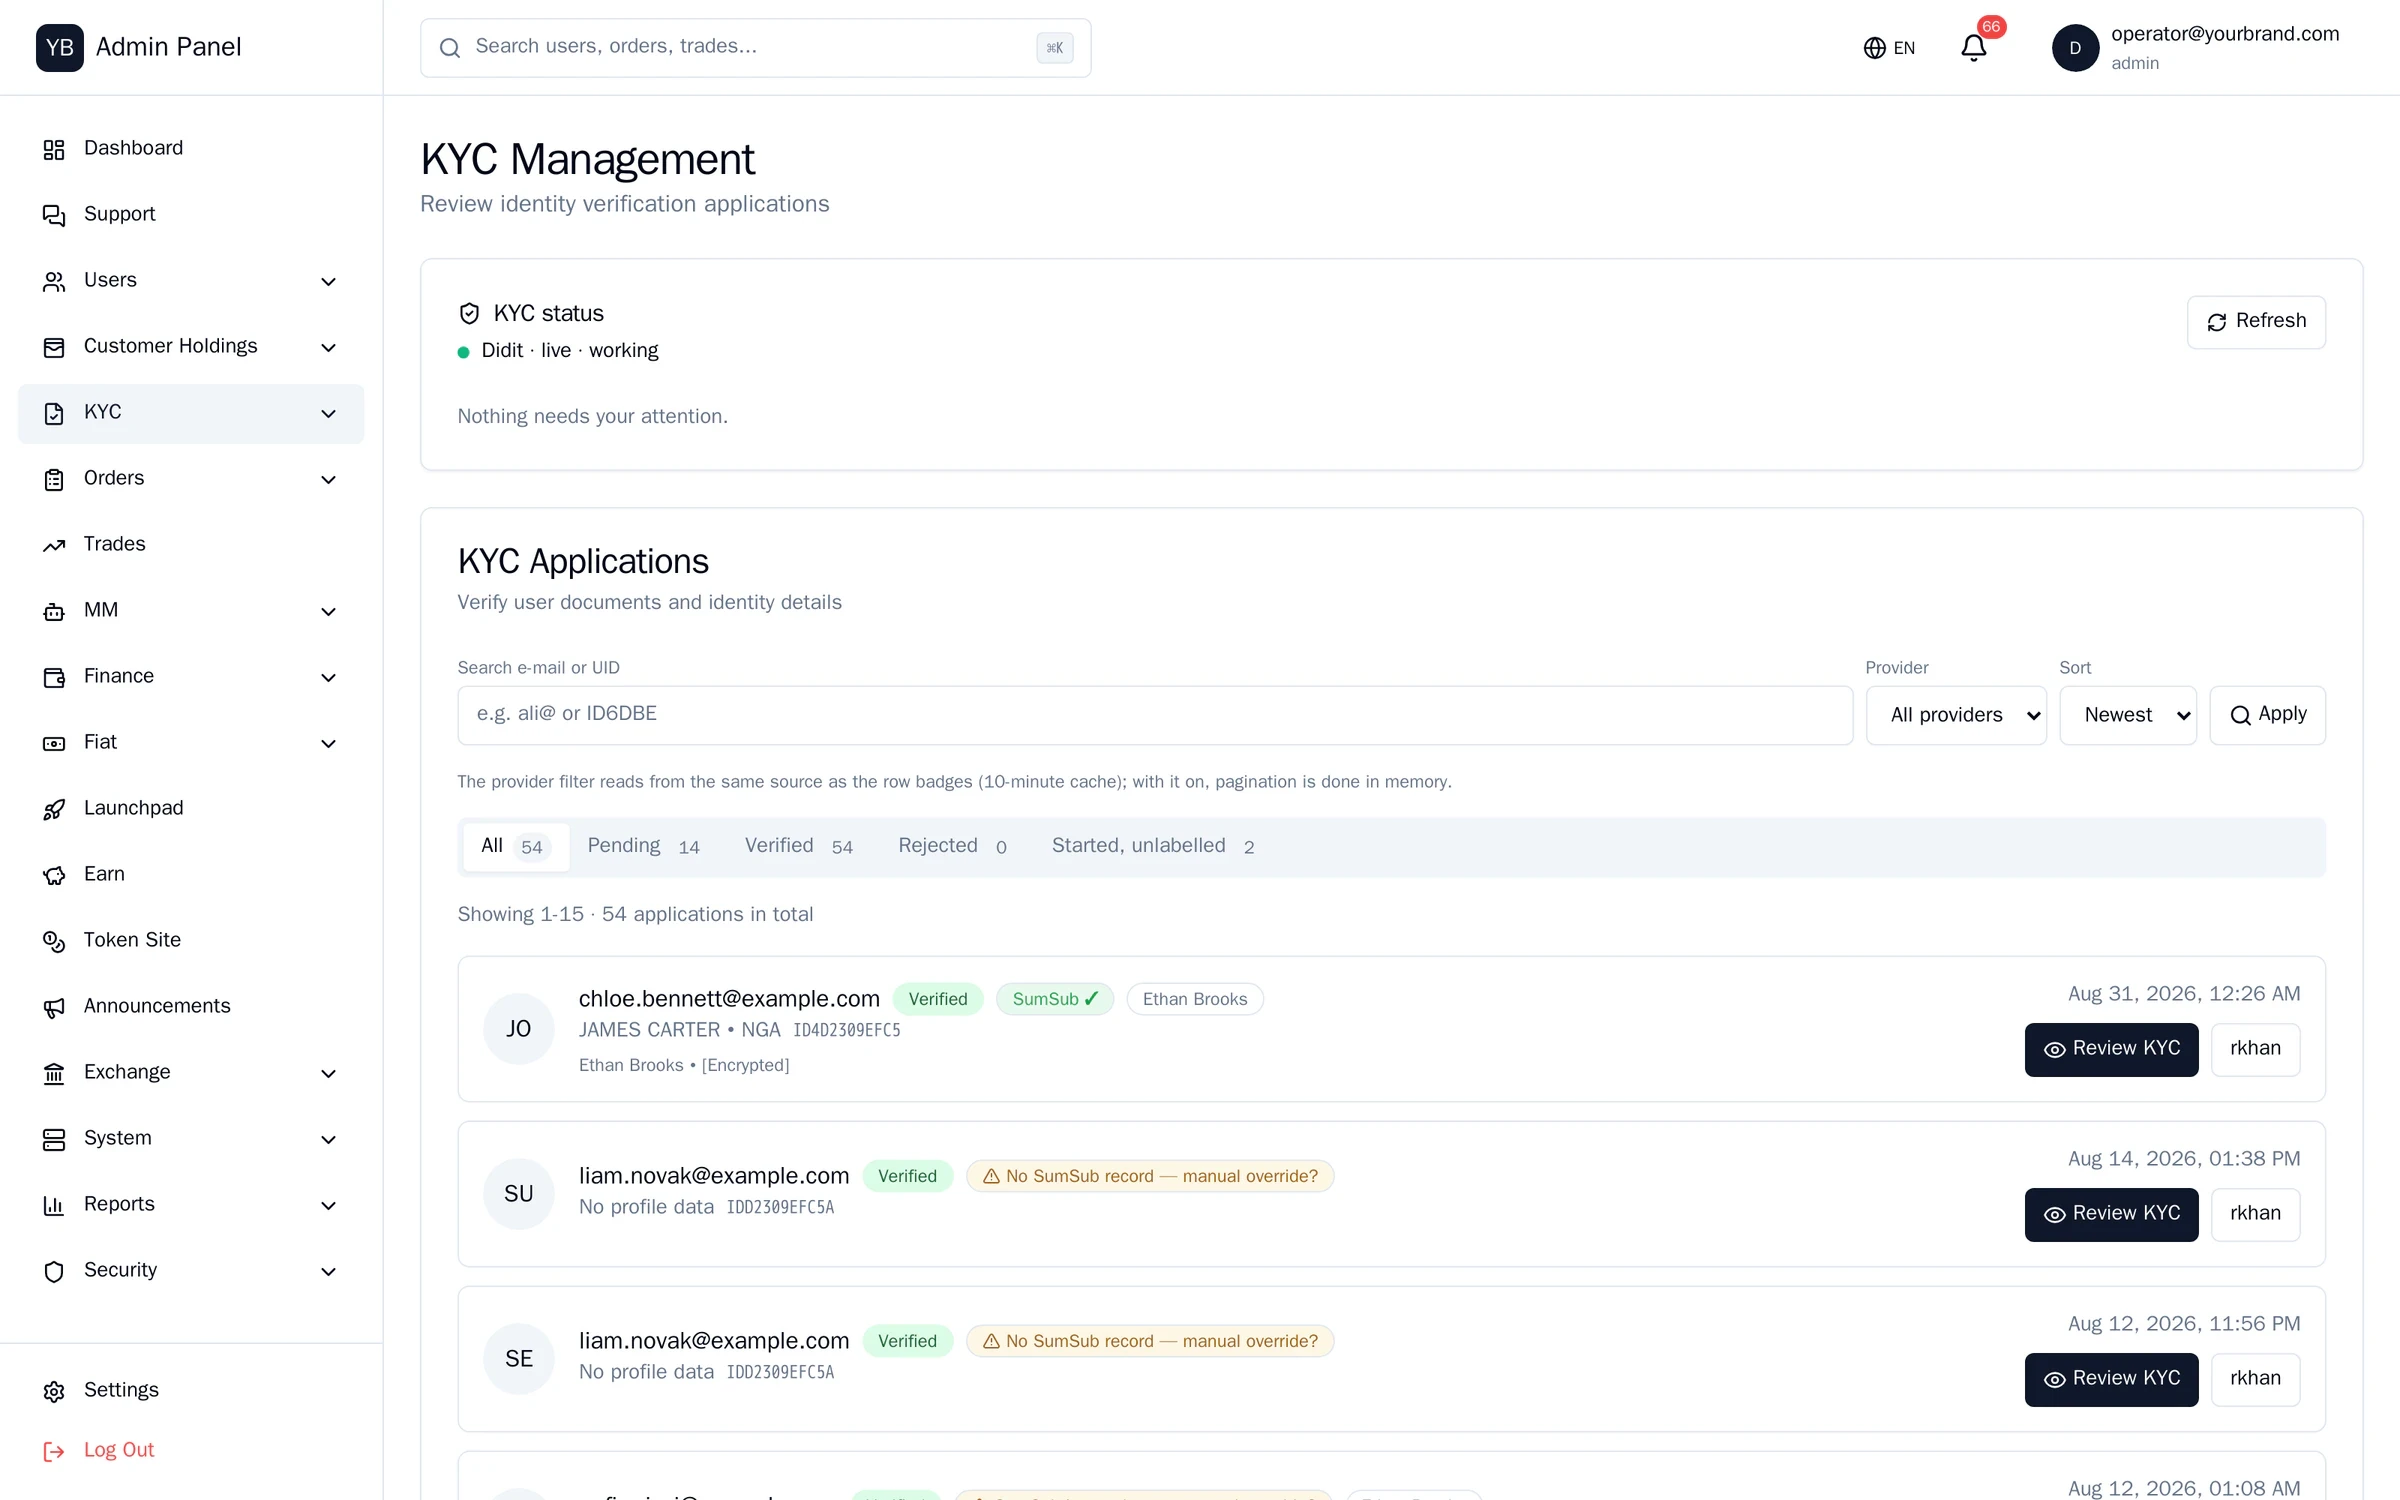This screenshot has height=1500, width=2400.
Task: Open the Token Site coins icon
Action: tap(54, 941)
